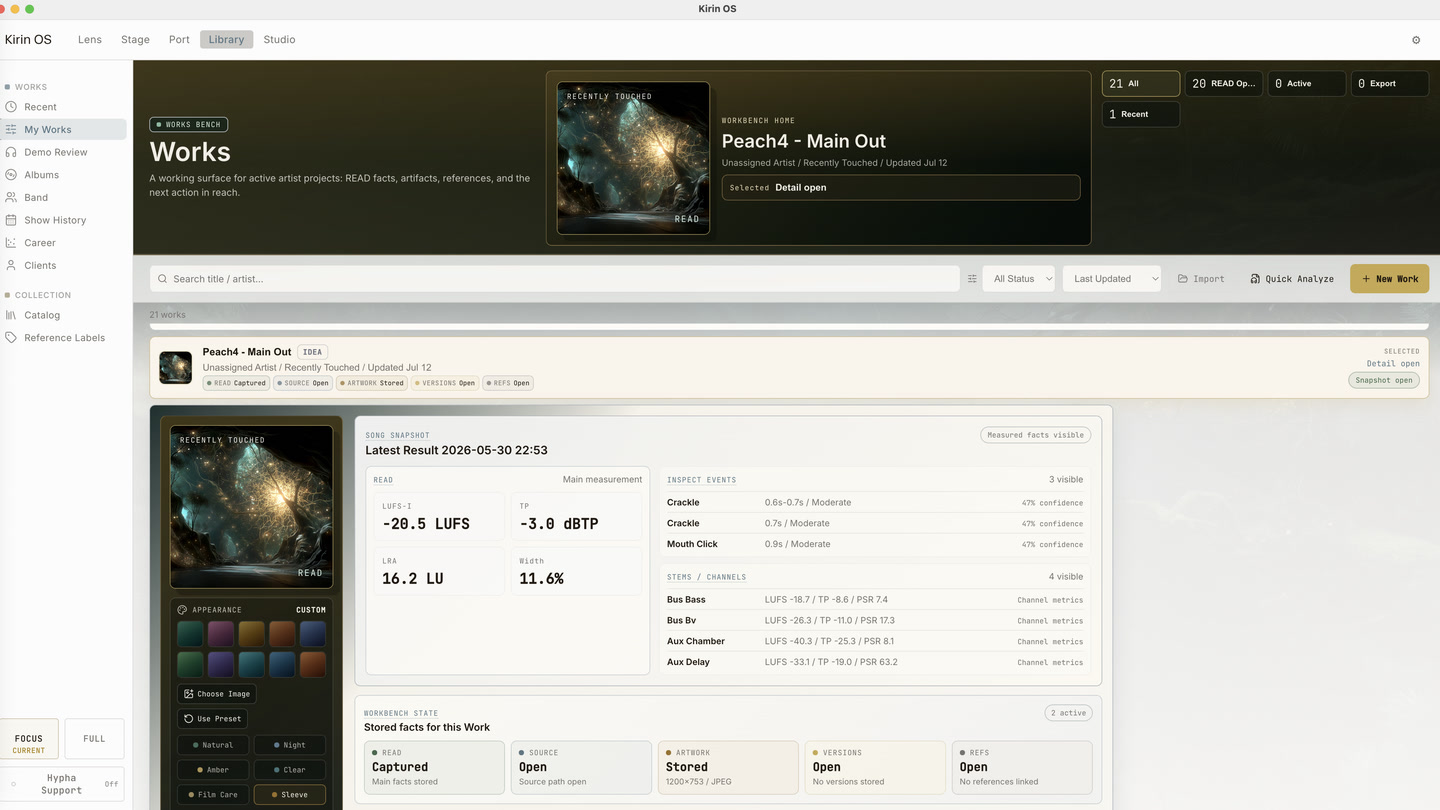
Task: Click the Demo Review headphones icon
Action: [11, 152]
